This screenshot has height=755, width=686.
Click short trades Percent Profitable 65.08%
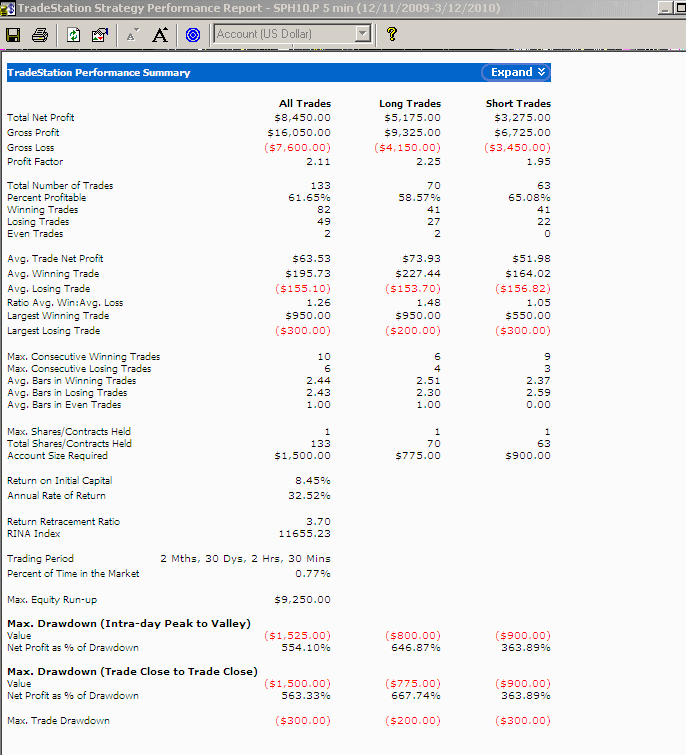tap(529, 198)
